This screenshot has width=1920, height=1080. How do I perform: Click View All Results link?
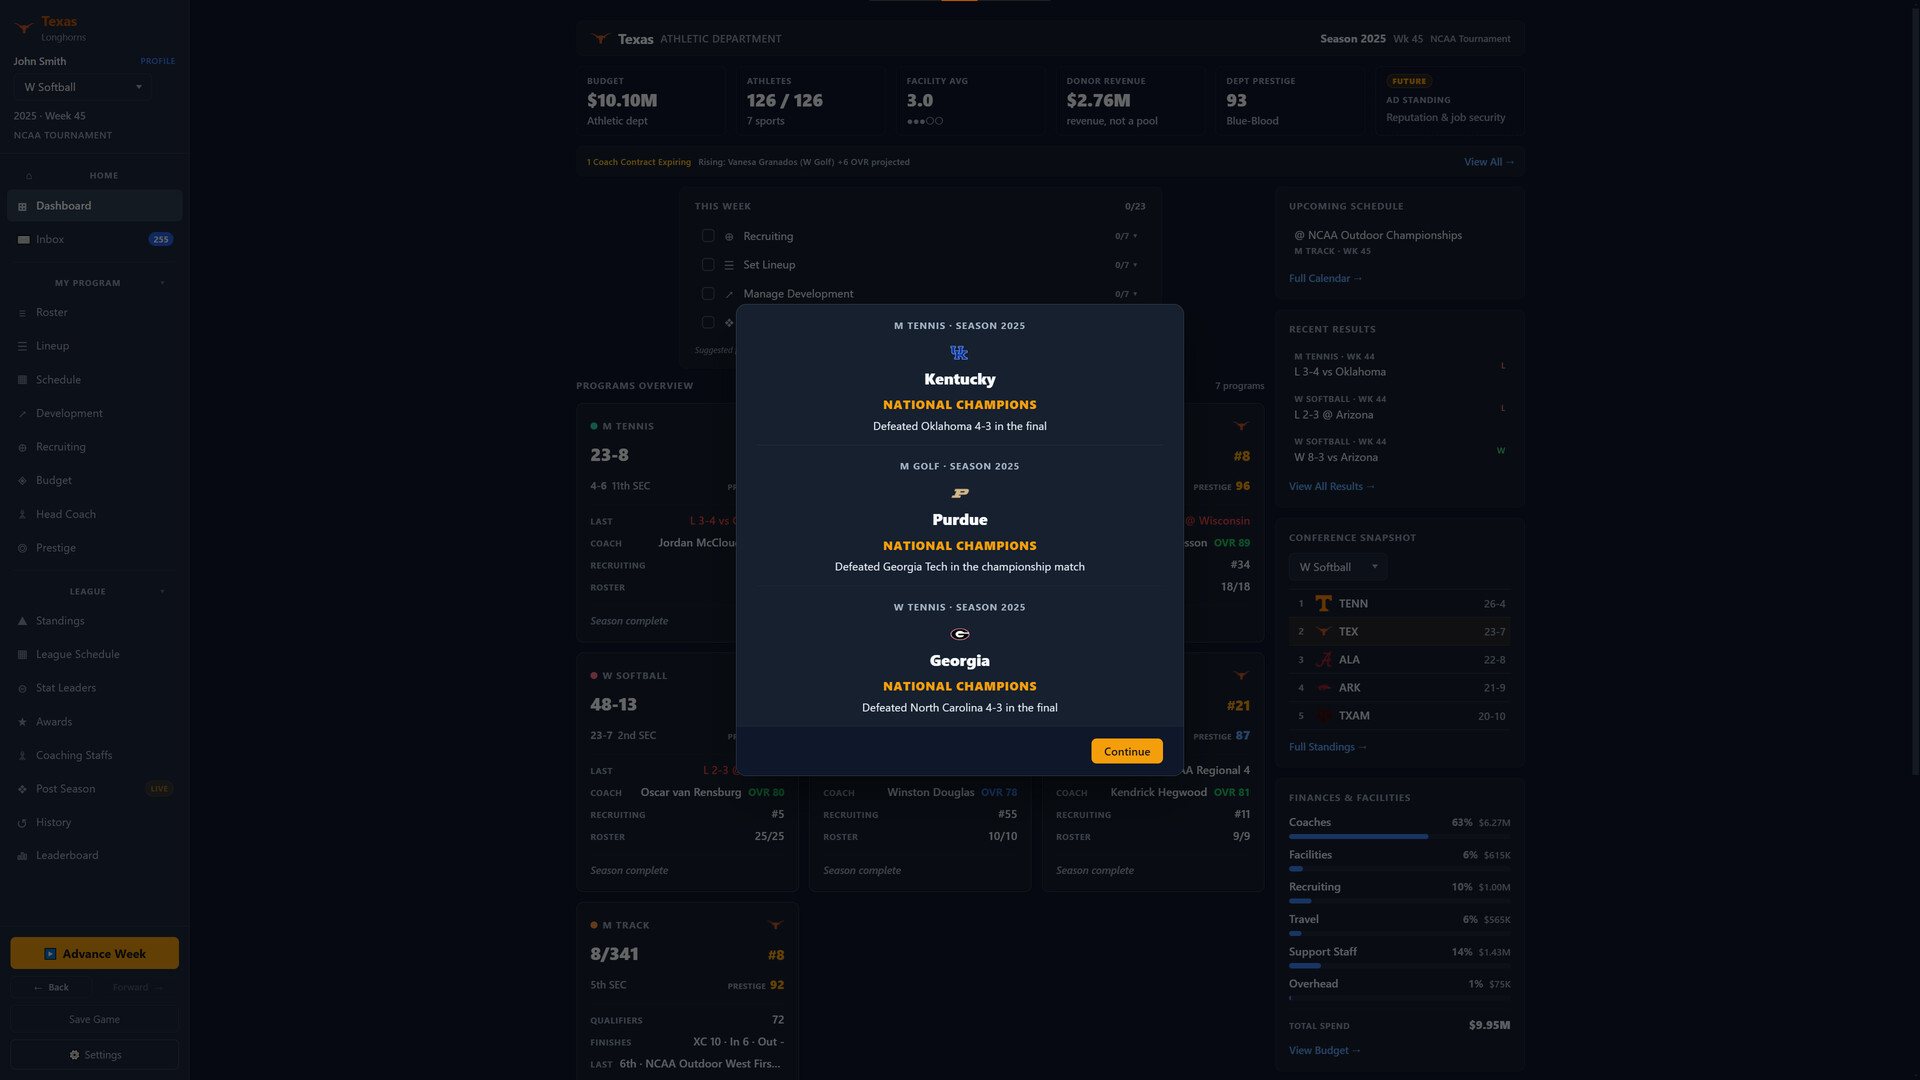[1331, 487]
